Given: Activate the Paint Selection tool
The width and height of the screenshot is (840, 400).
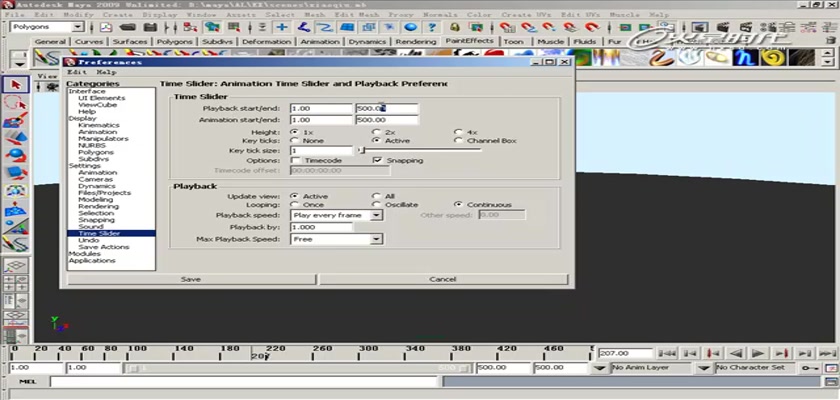Looking at the screenshot, I should click(x=16, y=120).
